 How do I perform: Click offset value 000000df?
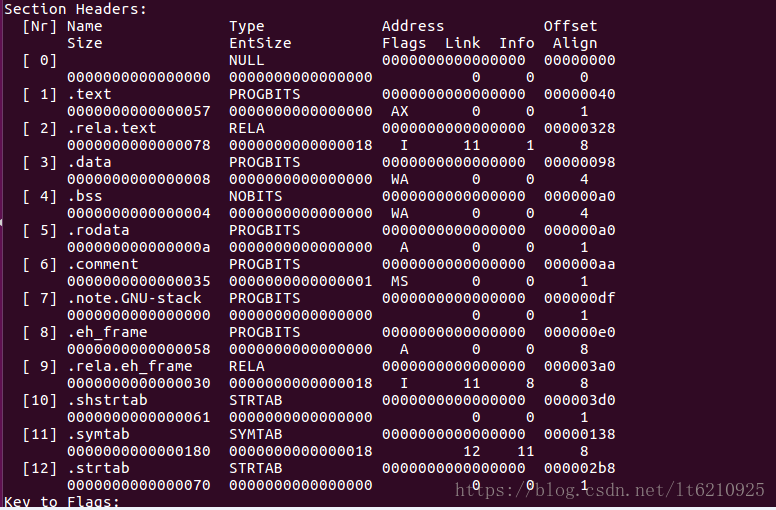[x=580, y=298]
